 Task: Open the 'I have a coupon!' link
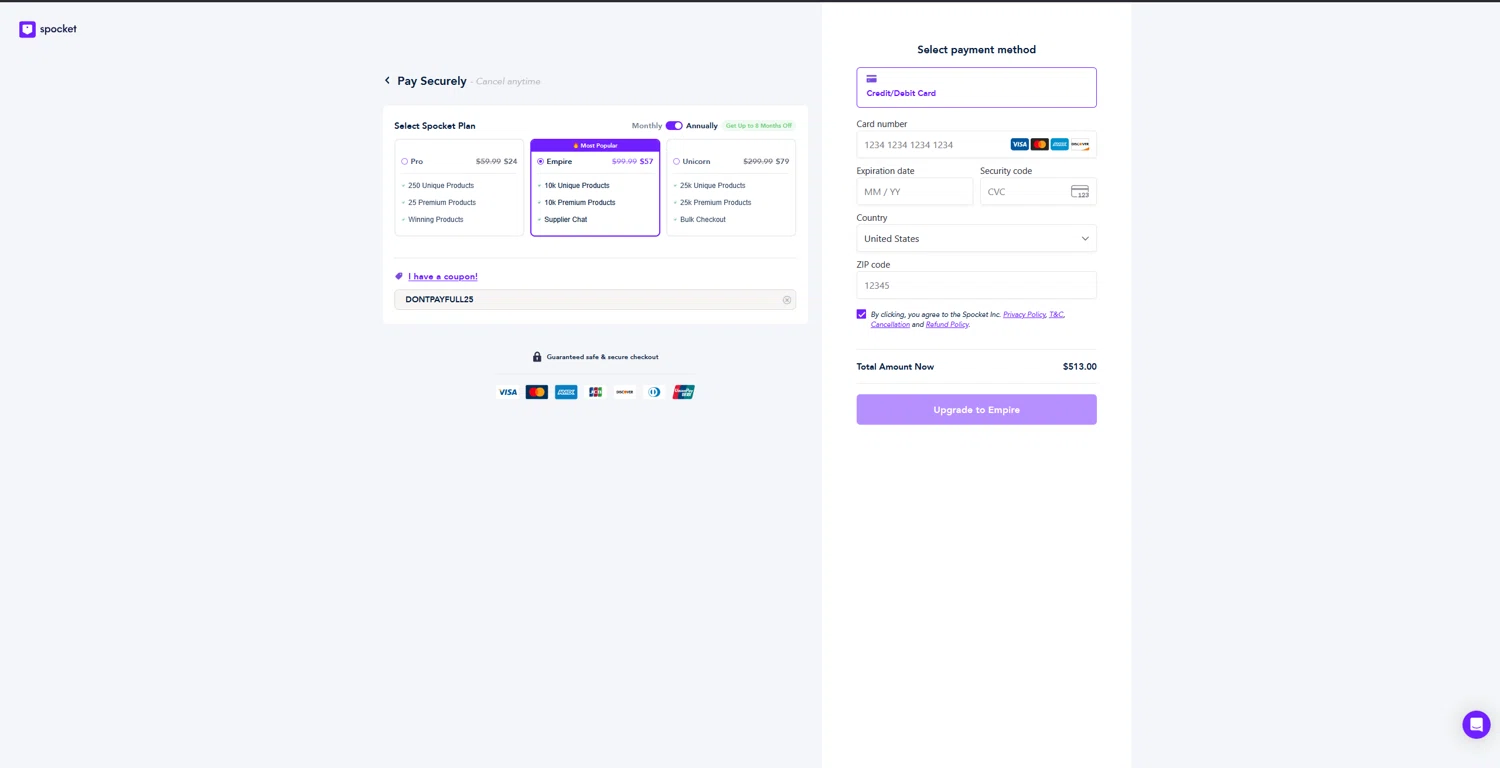pos(443,276)
